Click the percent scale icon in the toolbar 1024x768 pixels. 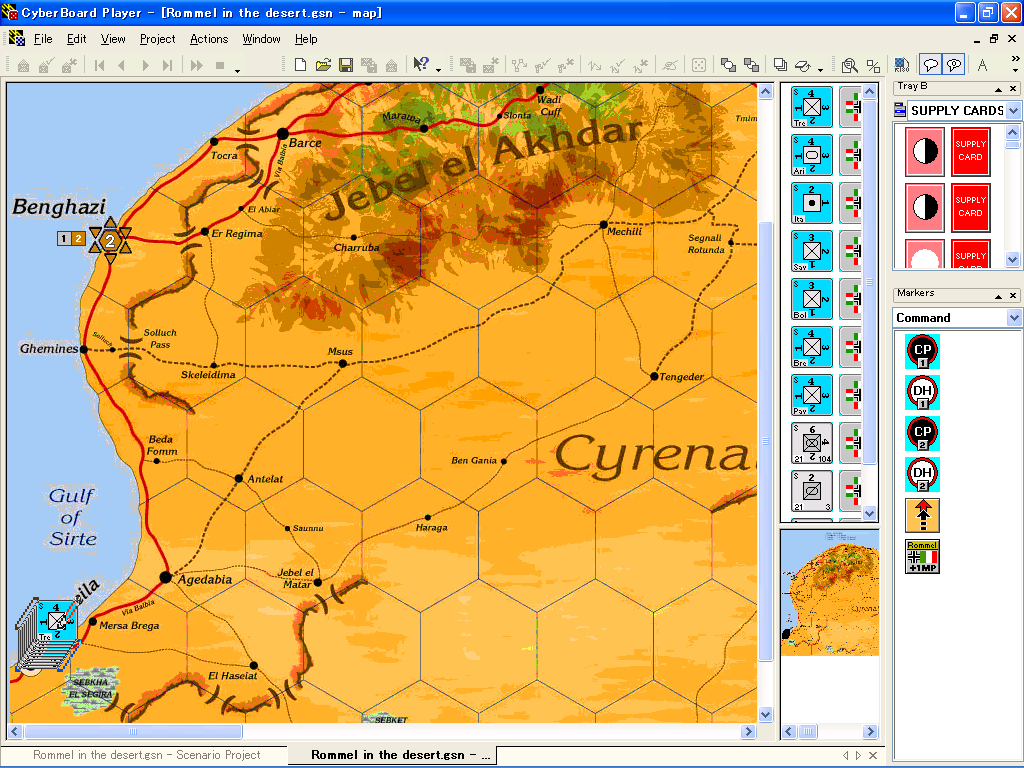pyautogui.click(x=873, y=65)
